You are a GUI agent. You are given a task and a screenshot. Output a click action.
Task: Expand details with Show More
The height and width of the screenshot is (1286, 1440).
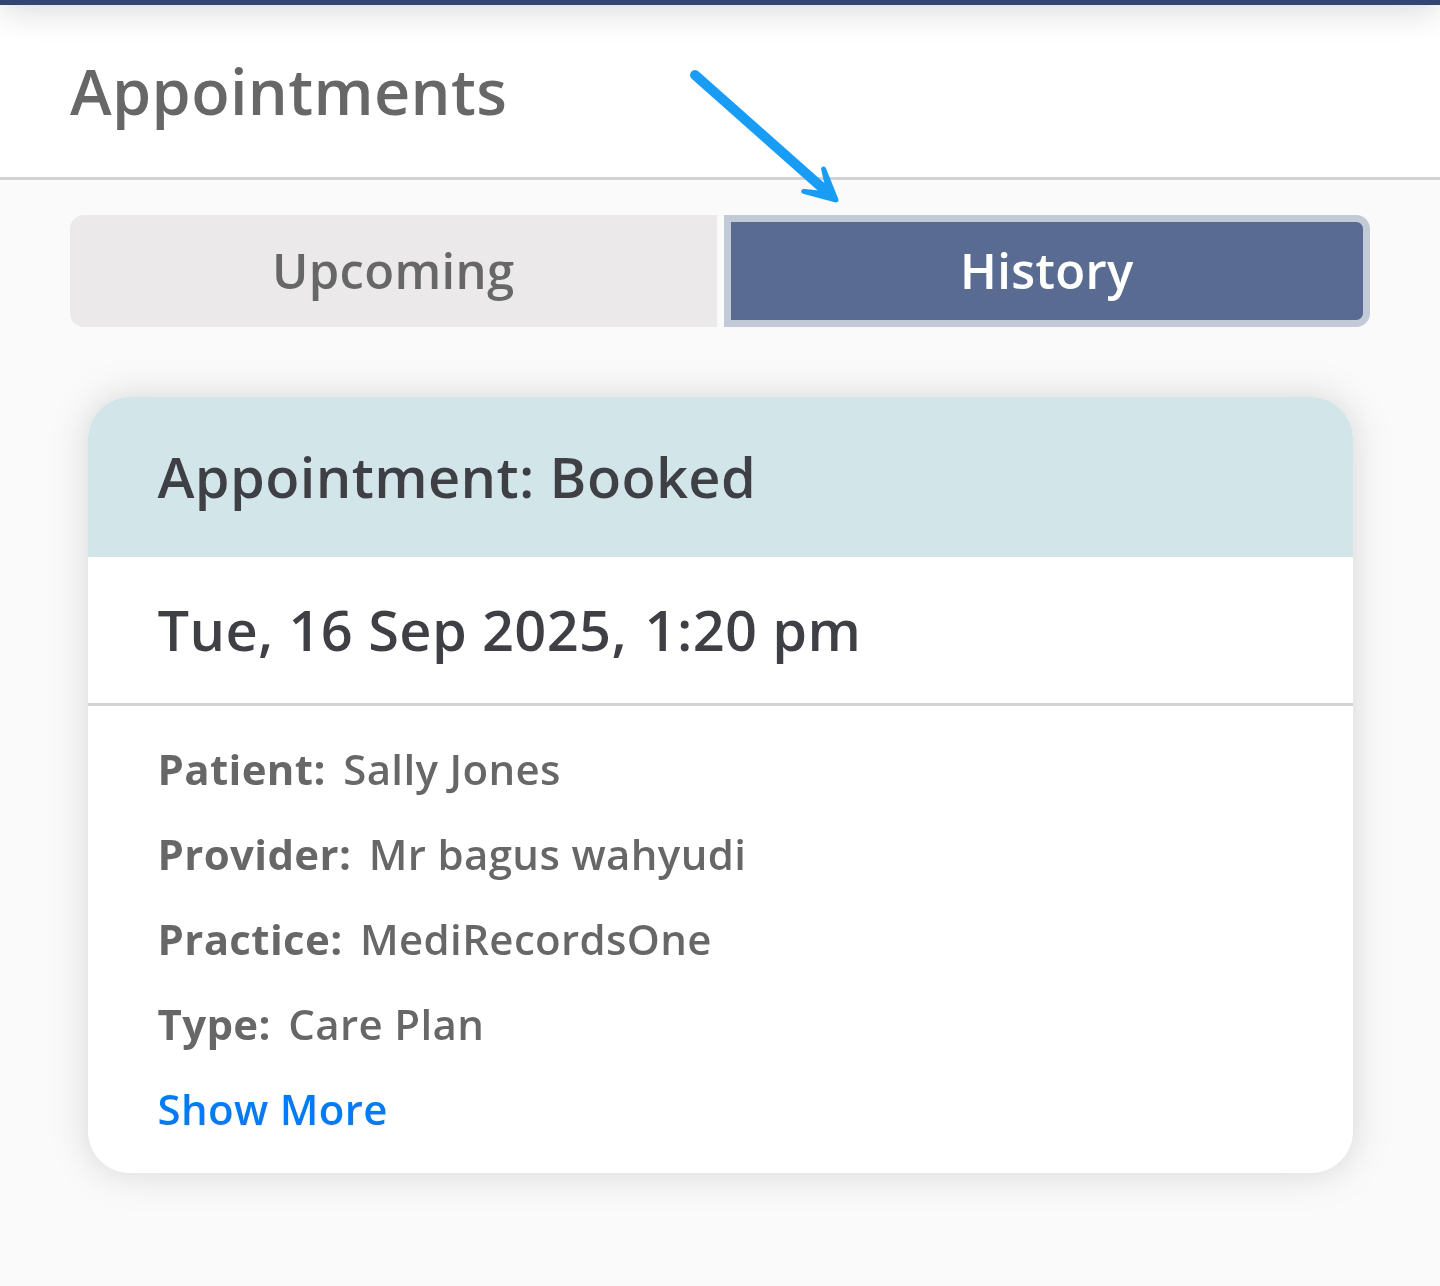[272, 1110]
